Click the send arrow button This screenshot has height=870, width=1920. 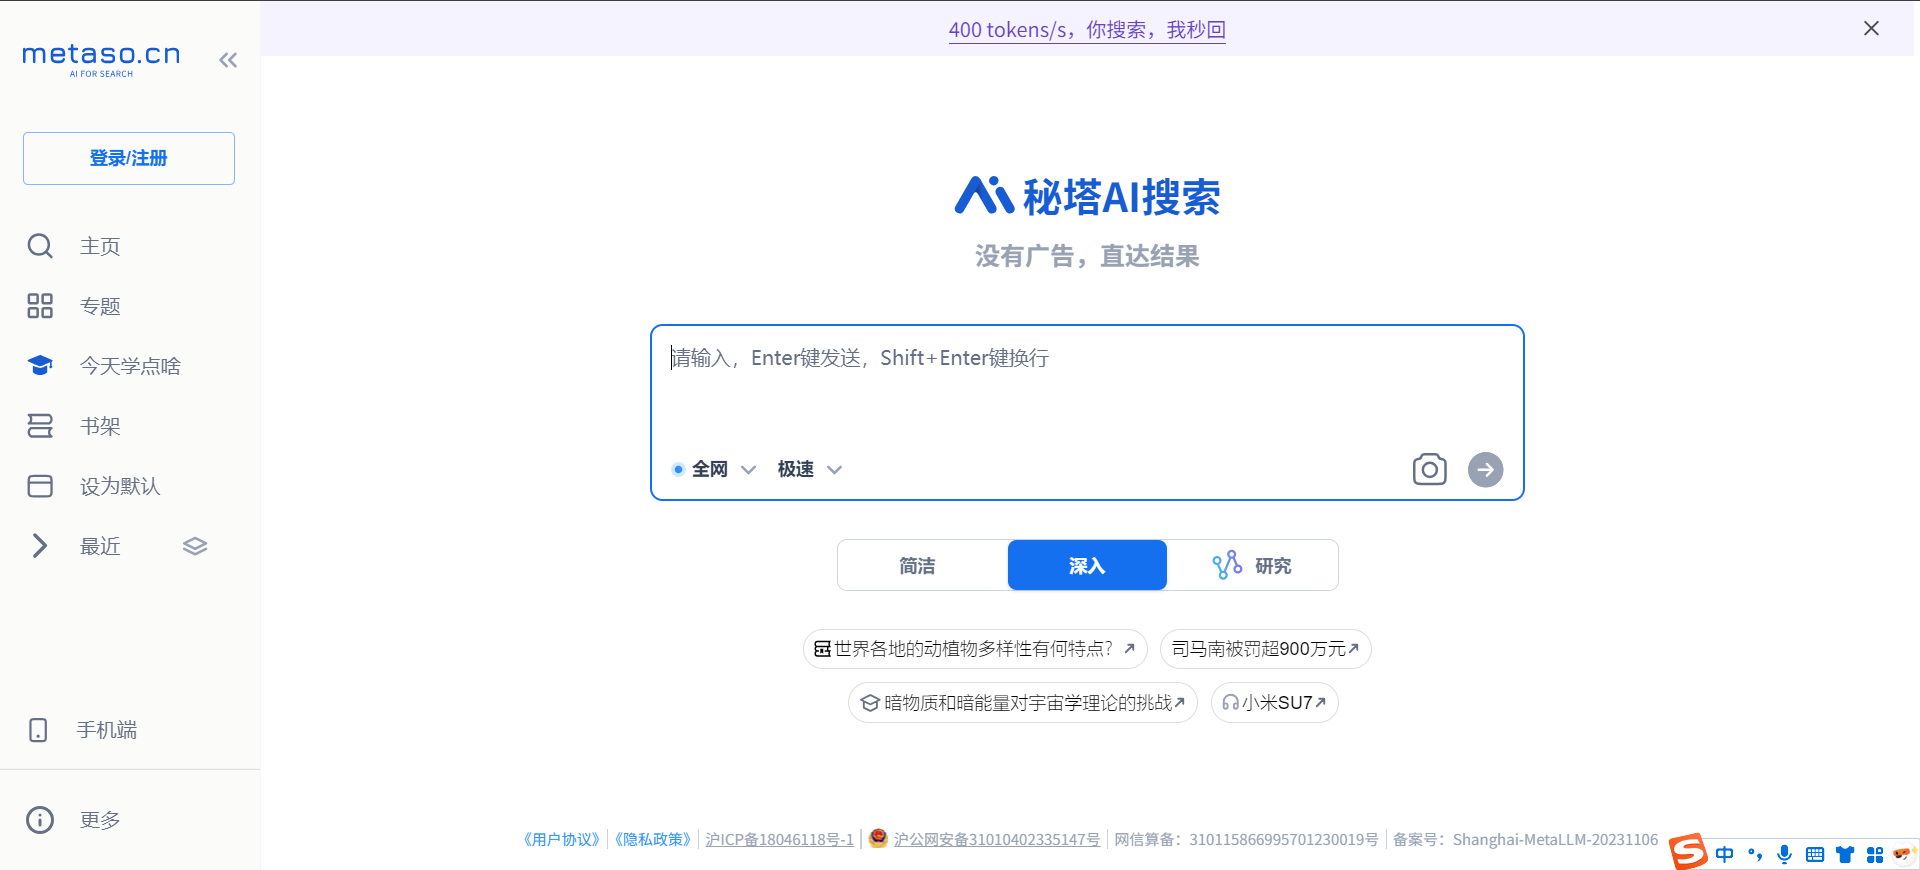click(x=1486, y=469)
